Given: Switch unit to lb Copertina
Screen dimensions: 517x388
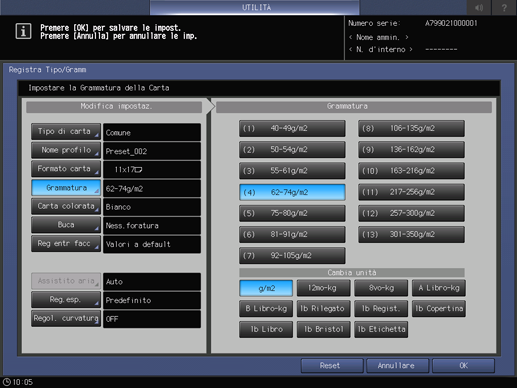Looking at the screenshot, I should (x=439, y=309).
